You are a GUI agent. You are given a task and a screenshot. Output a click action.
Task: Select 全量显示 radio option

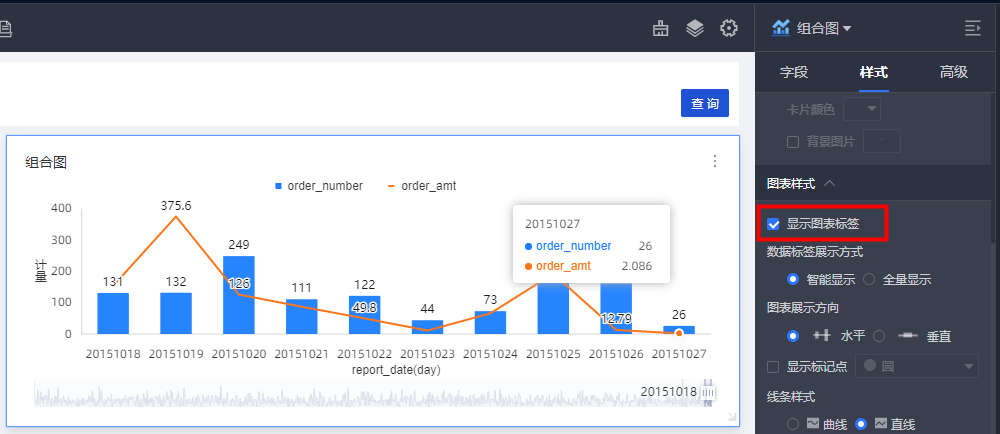[x=870, y=280]
